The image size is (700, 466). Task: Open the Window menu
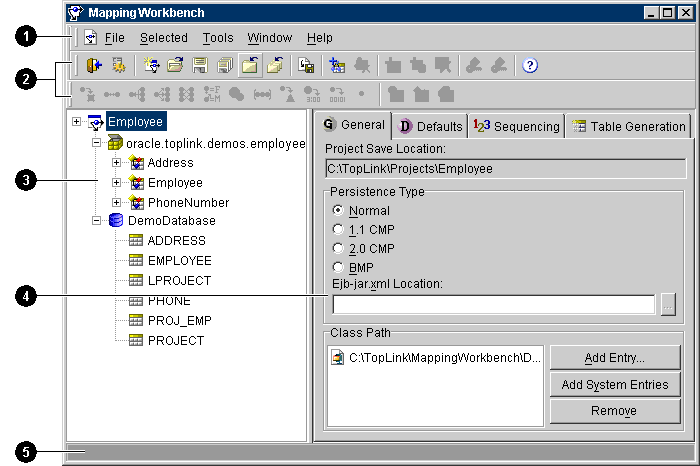(270, 38)
